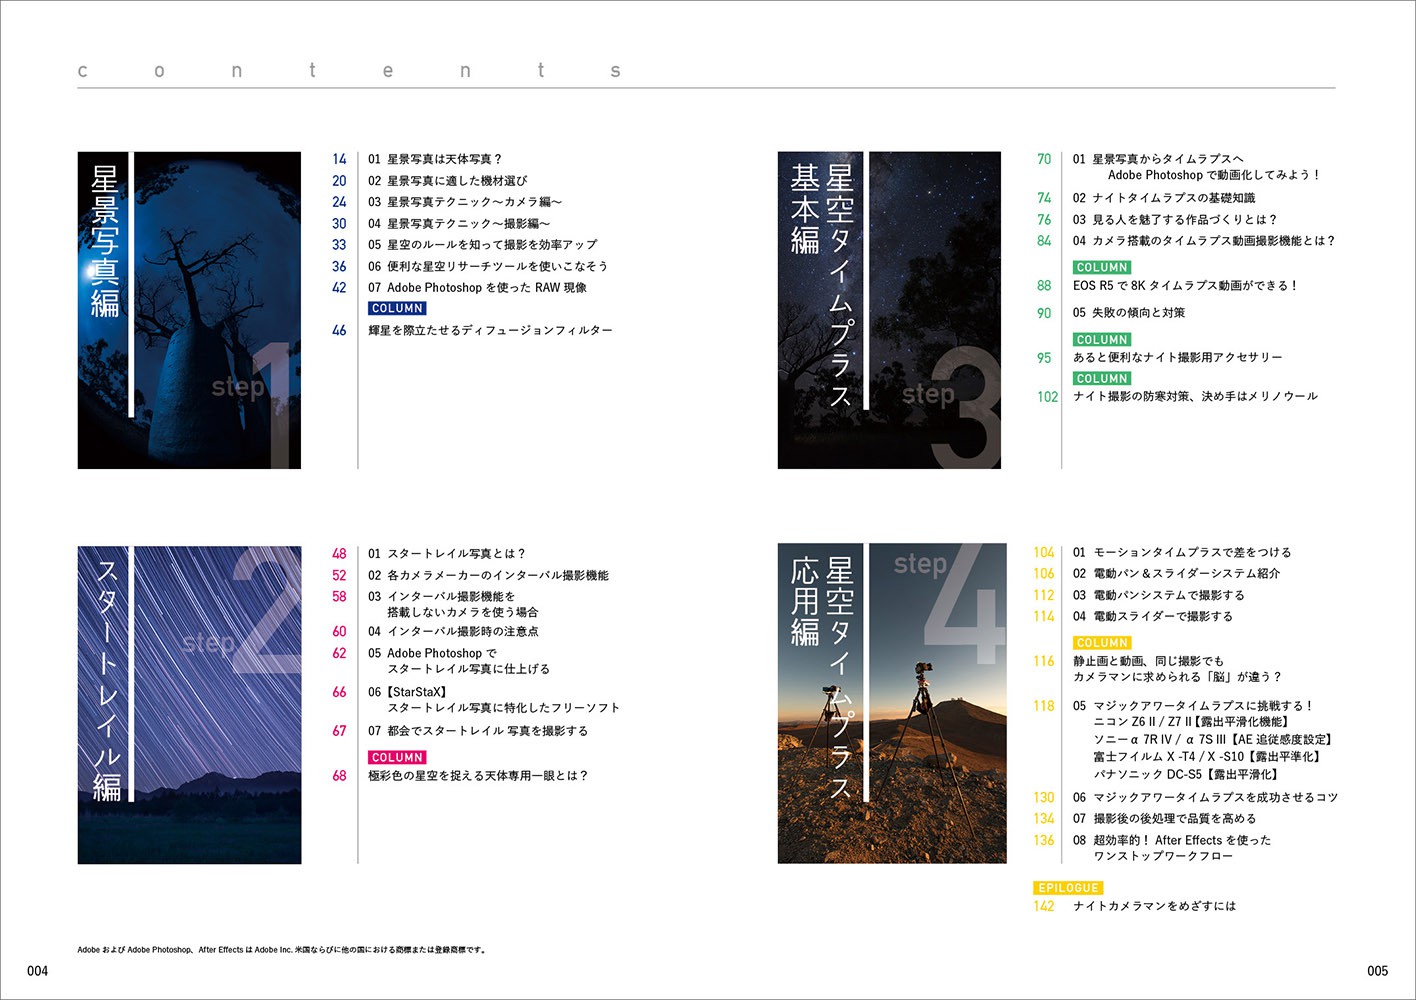Open entry "星景写真は天体写真？"
Image resolution: width=1416 pixels, height=1000 pixels.
pyautogui.click(x=444, y=159)
